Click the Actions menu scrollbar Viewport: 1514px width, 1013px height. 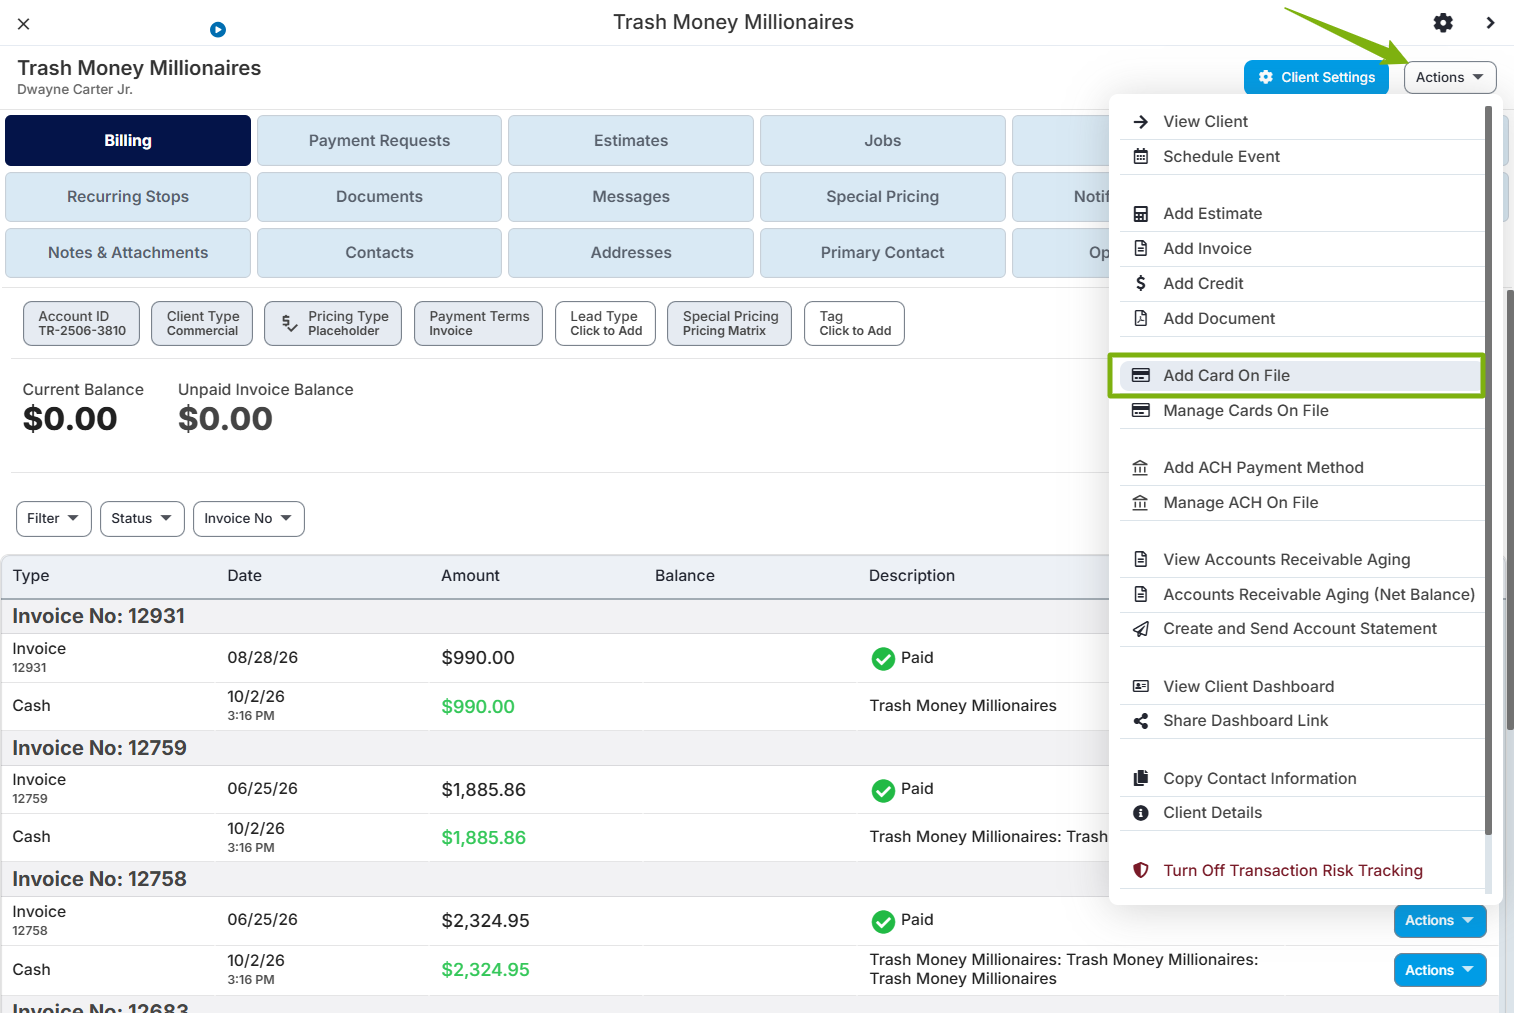1488,470
